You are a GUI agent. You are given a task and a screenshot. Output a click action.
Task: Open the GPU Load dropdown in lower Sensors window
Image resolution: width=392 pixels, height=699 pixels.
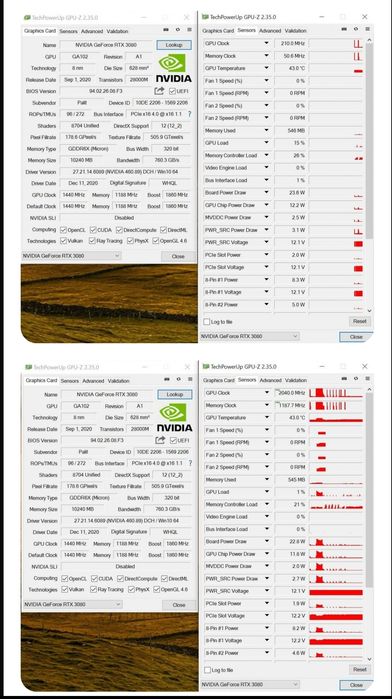(x=267, y=492)
